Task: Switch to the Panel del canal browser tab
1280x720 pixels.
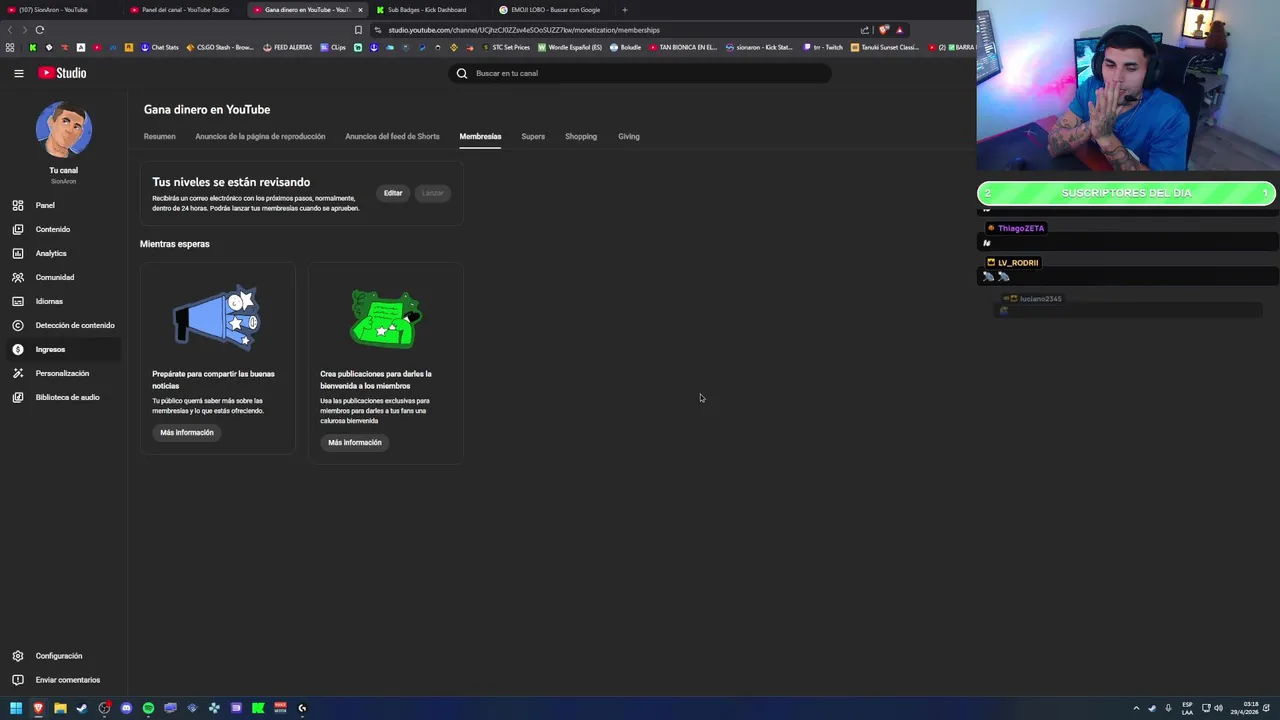Action: click(186, 10)
